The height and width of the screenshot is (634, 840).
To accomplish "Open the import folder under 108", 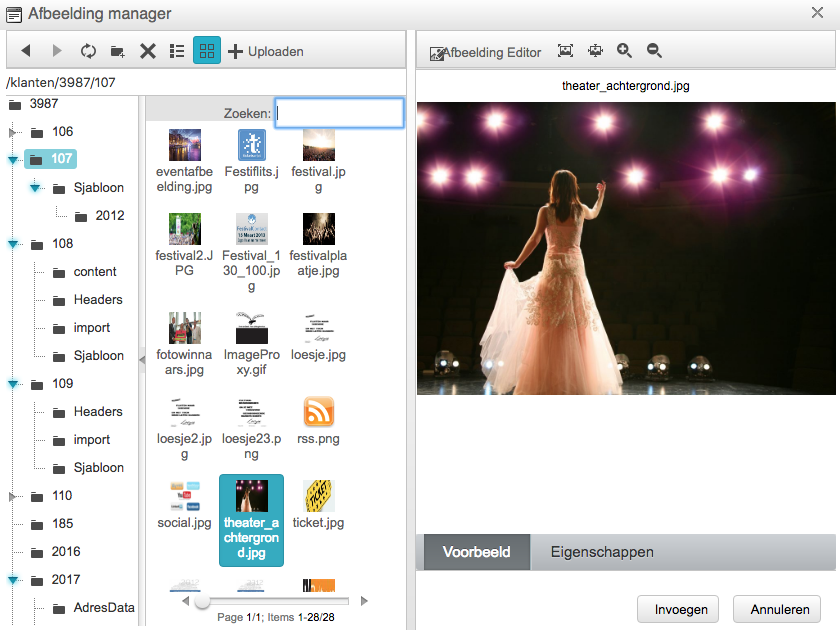I will [81, 328].
